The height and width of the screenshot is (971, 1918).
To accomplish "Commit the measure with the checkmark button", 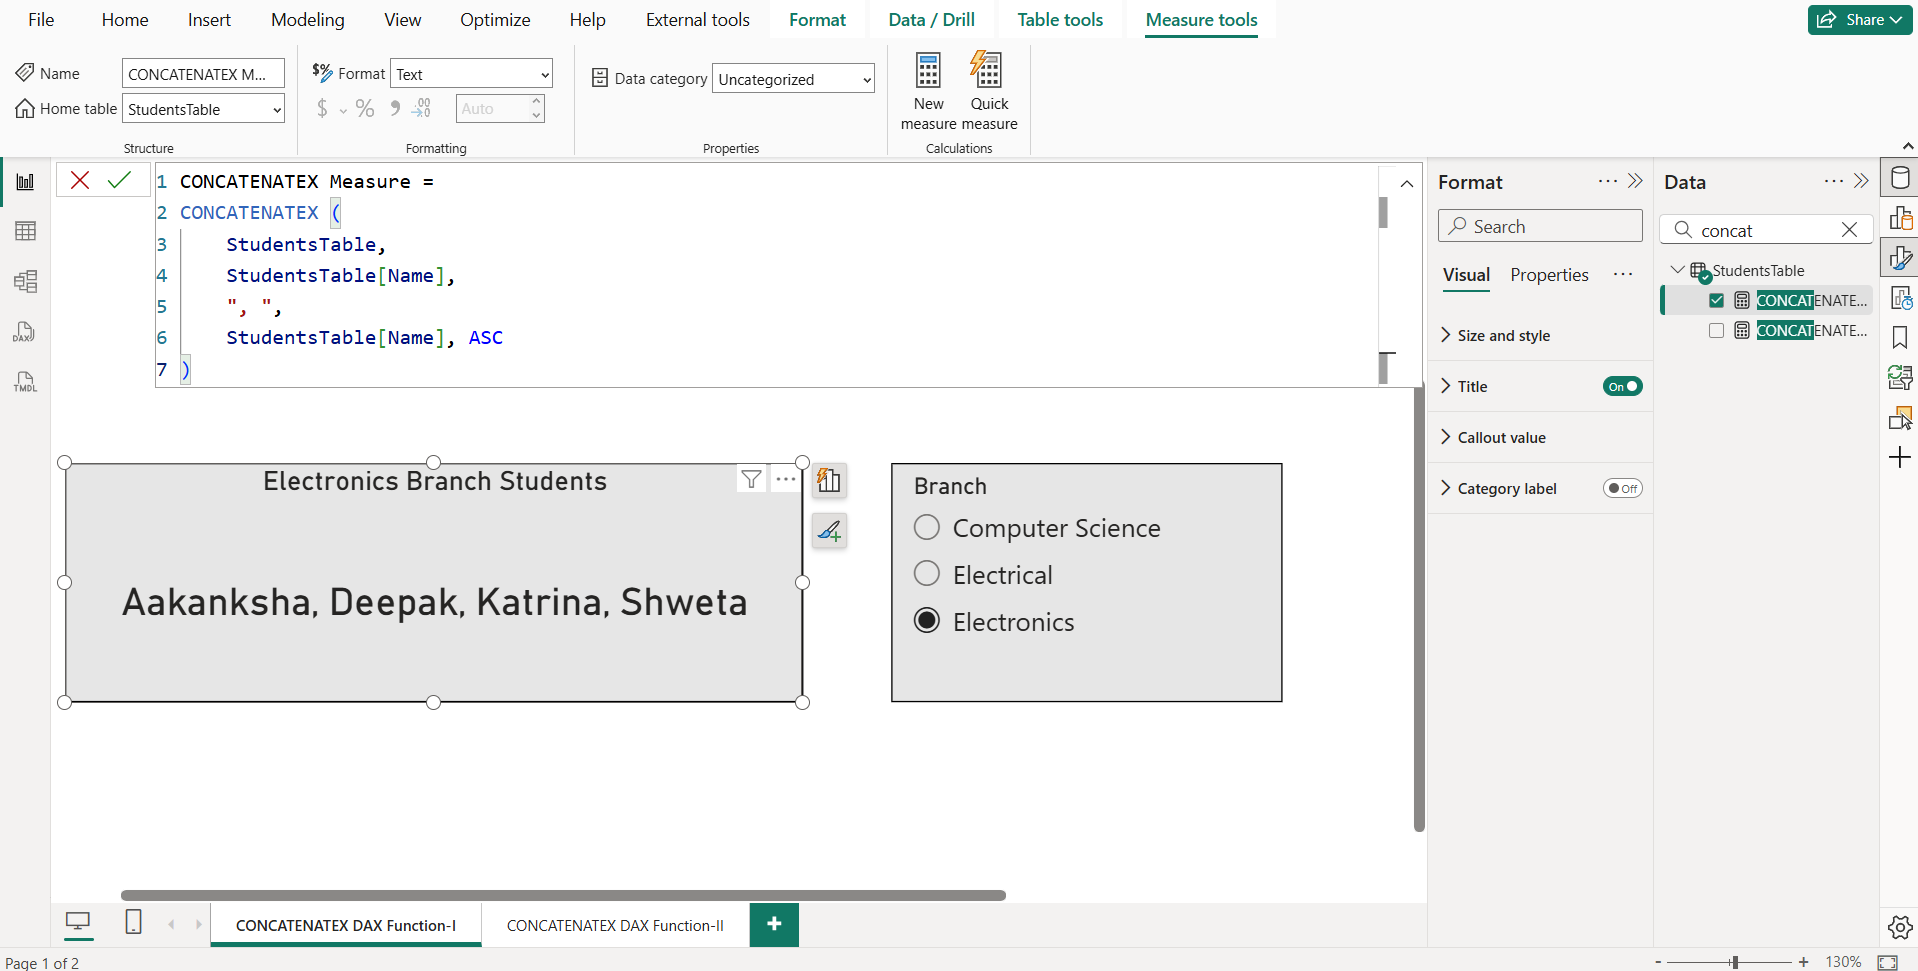I will (120, 180).
